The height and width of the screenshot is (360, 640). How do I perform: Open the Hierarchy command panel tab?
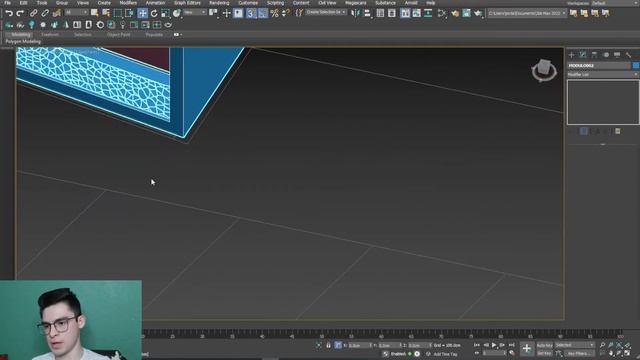[594, 55]
